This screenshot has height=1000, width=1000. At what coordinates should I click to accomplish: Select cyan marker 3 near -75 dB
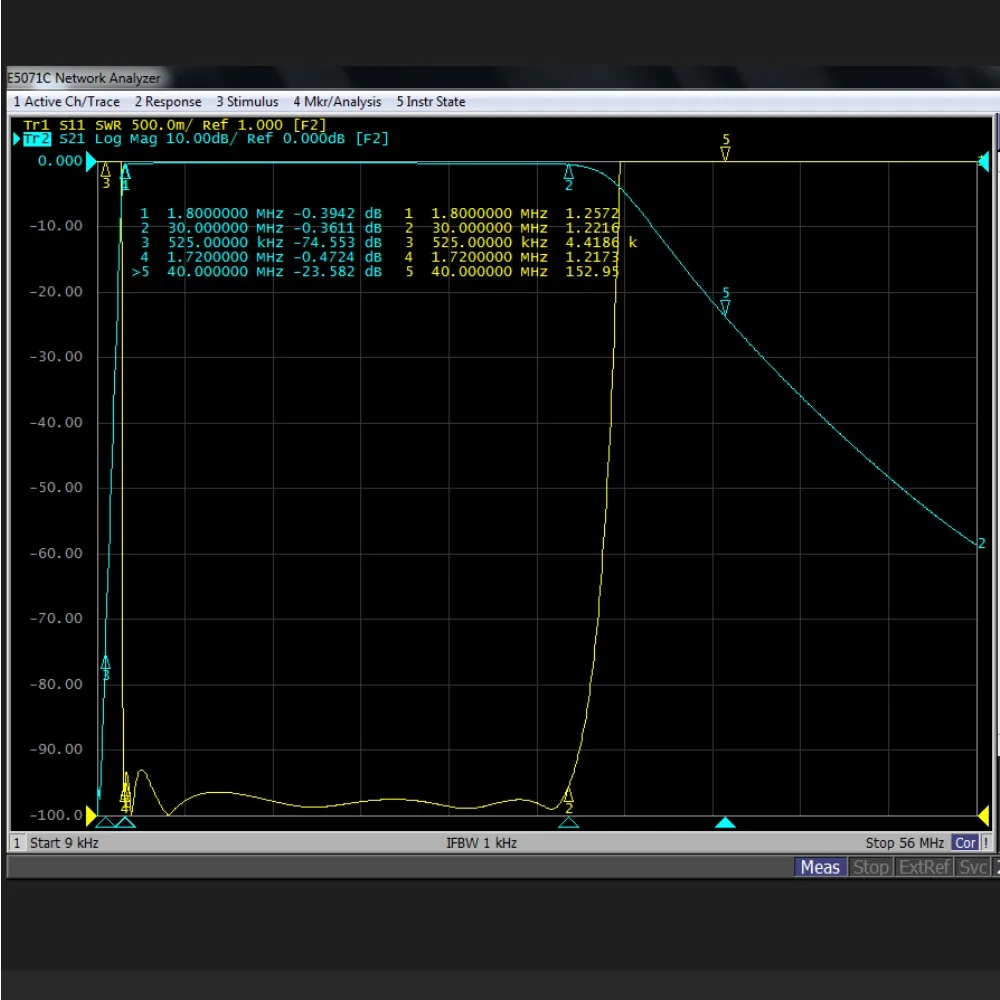106,668
